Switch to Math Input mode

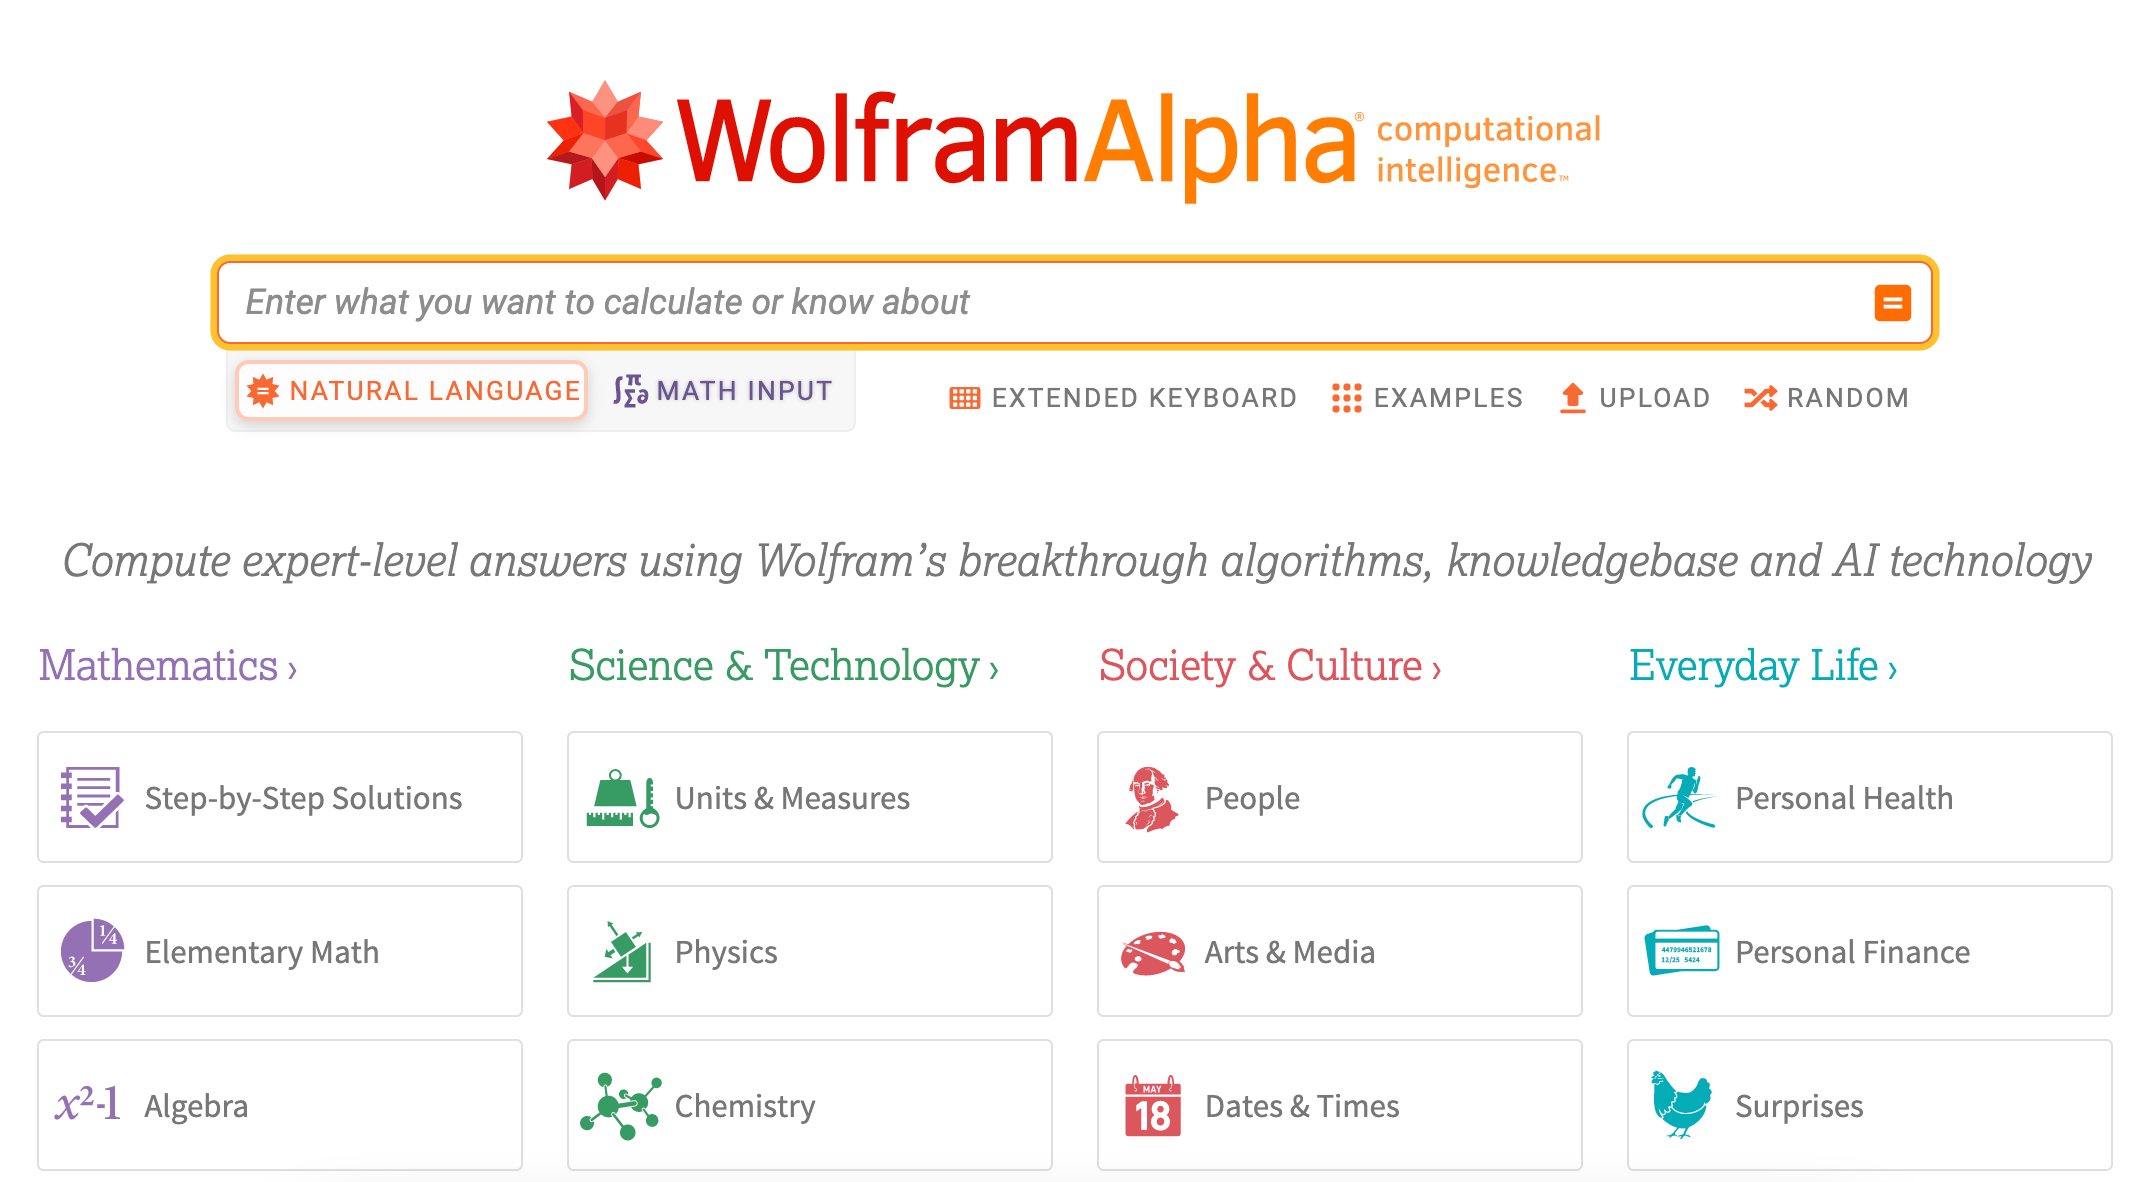click(x=723, y=391)
